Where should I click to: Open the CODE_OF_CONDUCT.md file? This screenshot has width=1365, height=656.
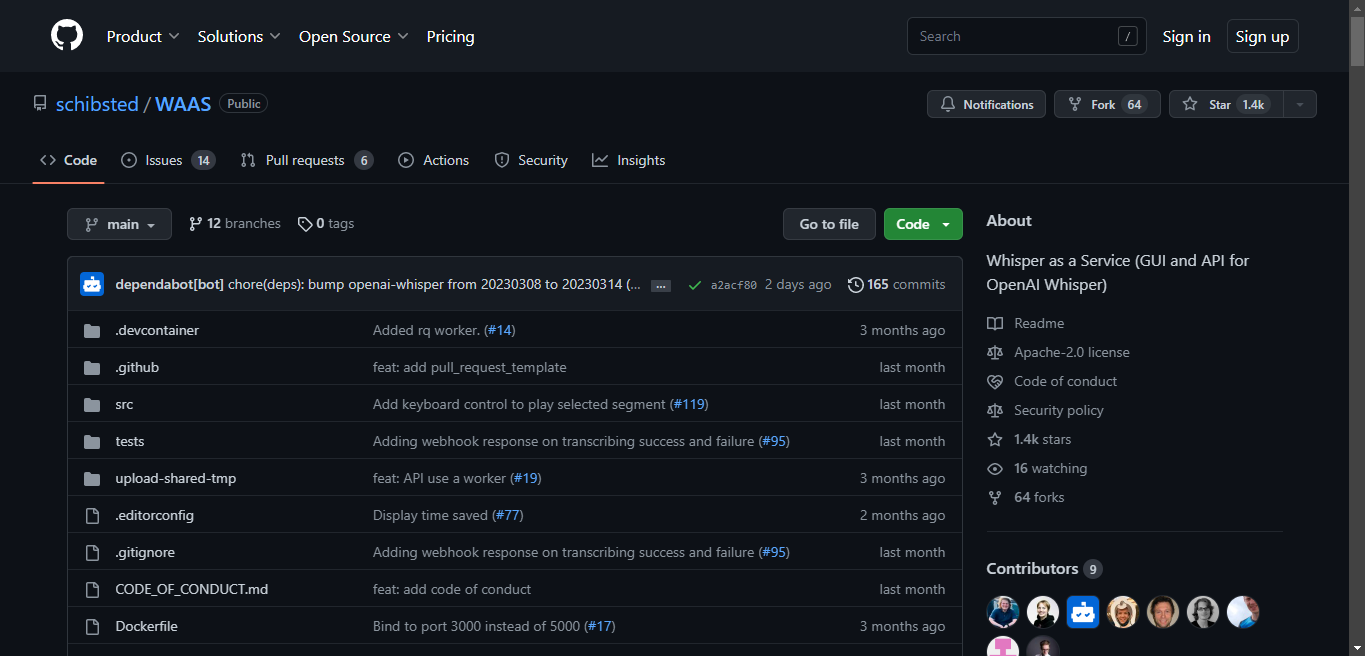pos(192,589)
